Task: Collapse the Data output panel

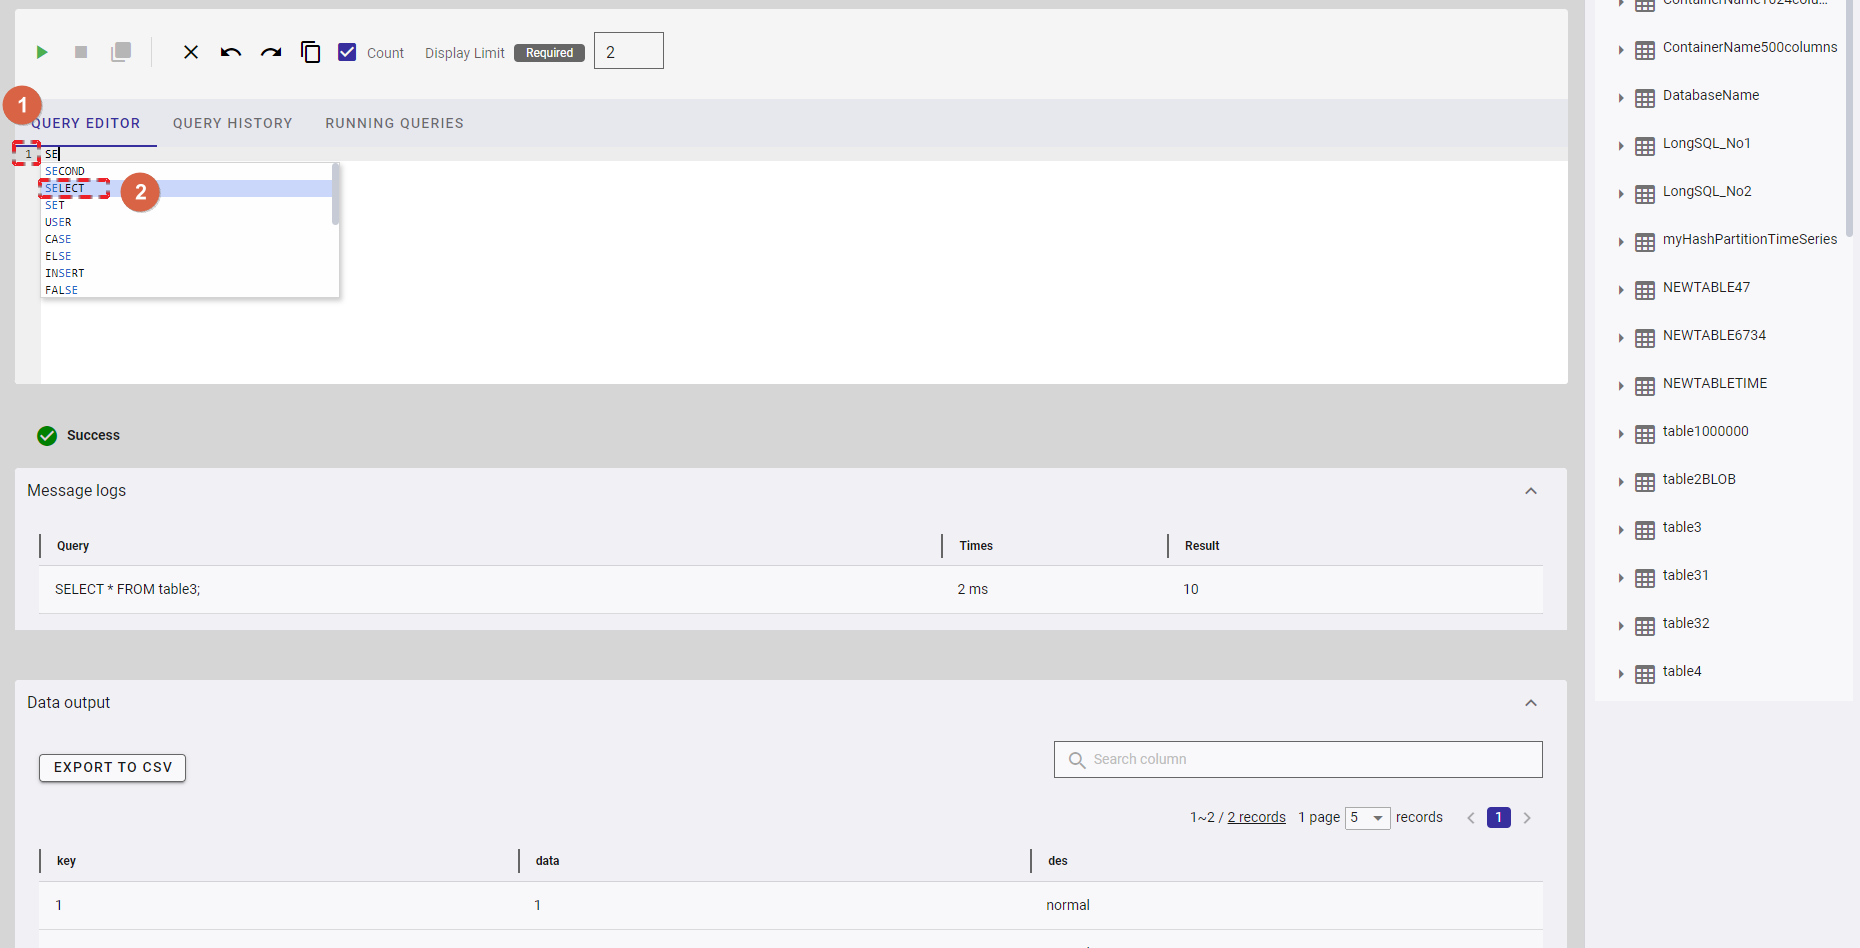Action: pos(1530,703)
